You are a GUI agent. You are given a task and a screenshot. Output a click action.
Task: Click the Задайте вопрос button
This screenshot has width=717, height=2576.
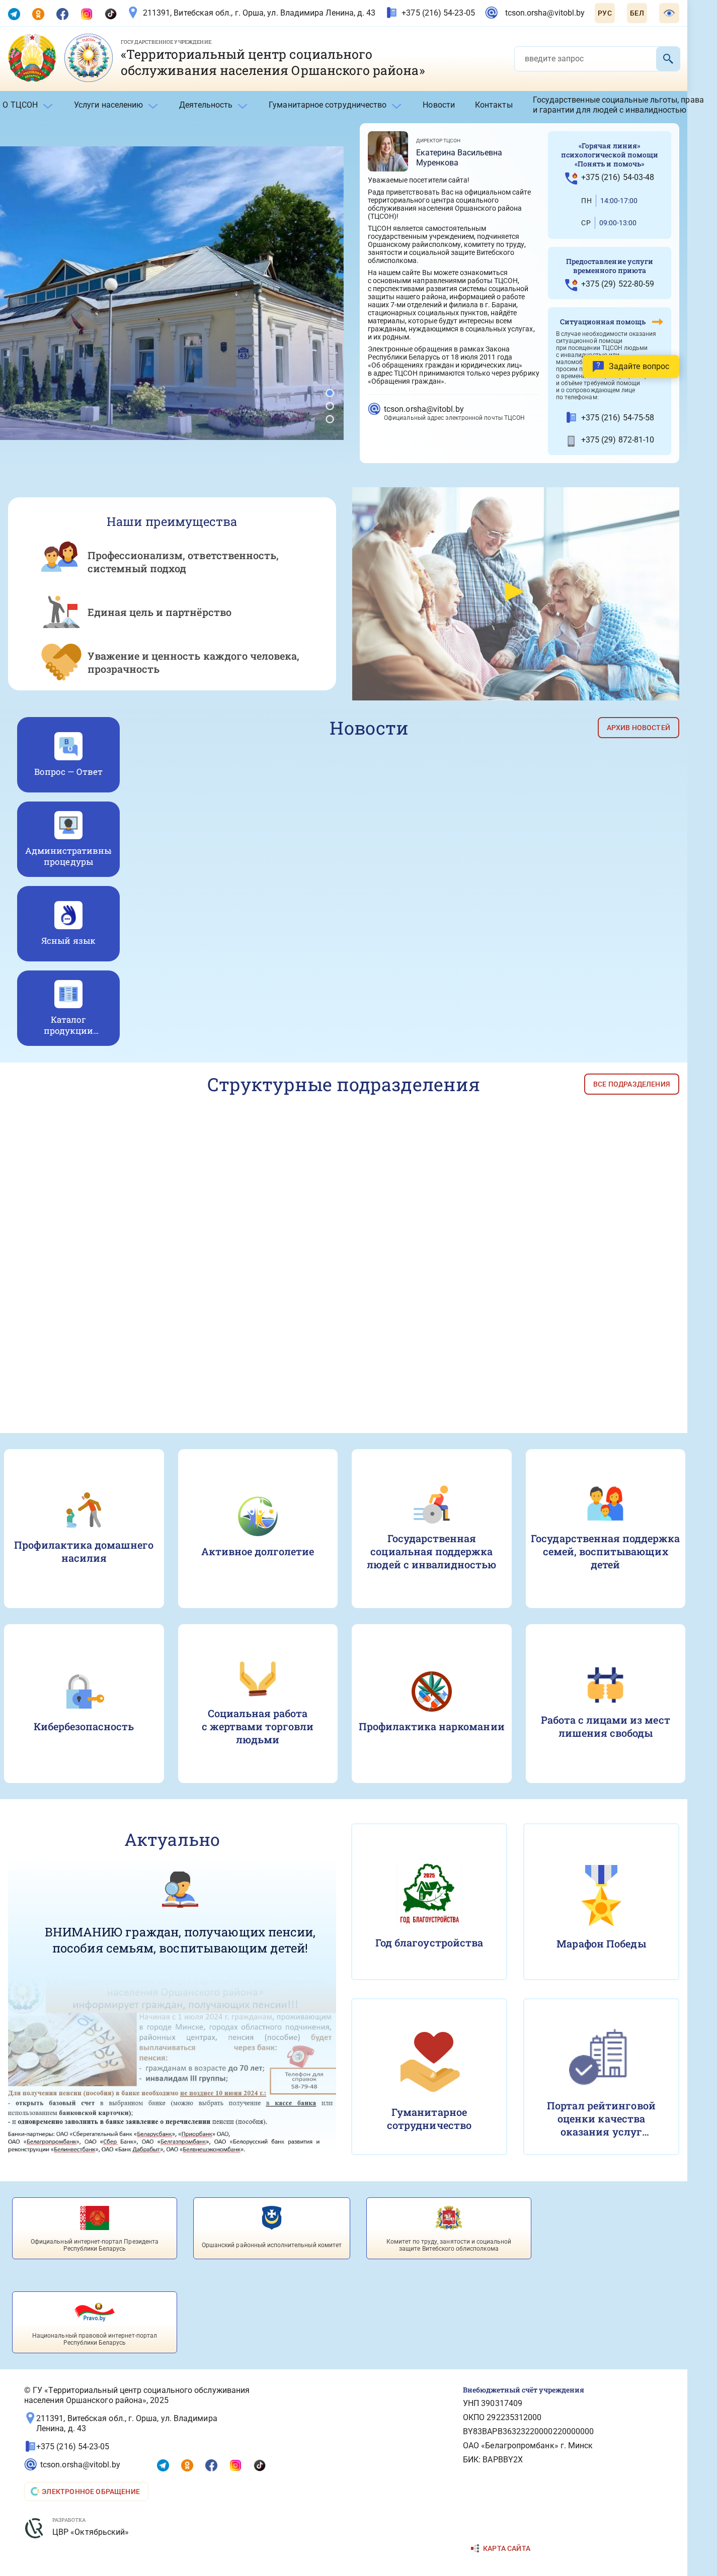(631, 366)
